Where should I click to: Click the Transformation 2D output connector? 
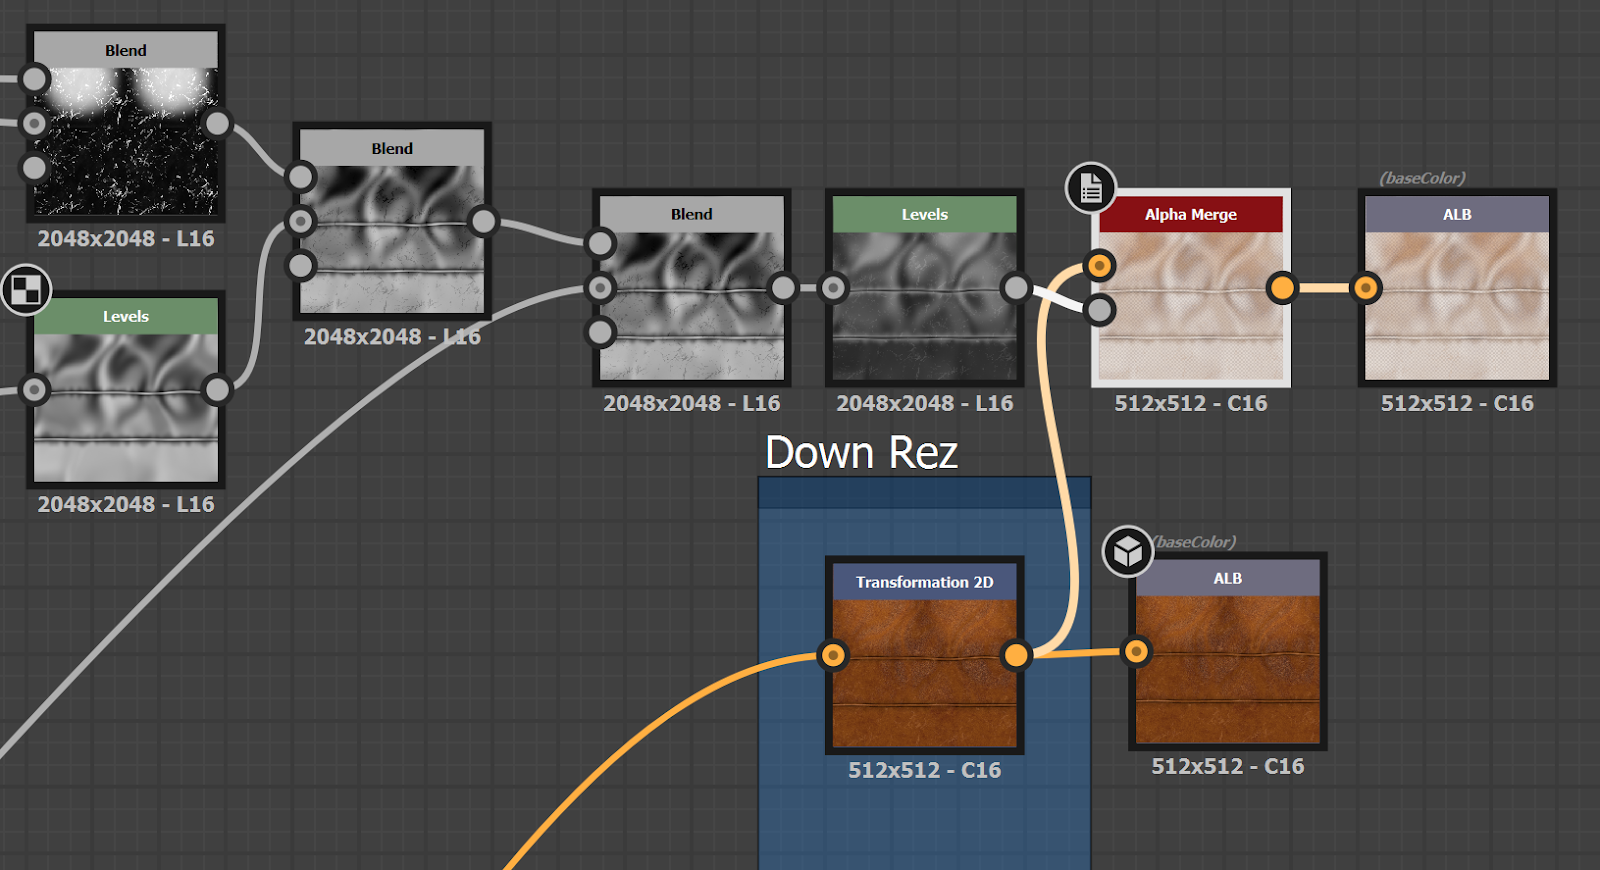[x=1016, y=655]
